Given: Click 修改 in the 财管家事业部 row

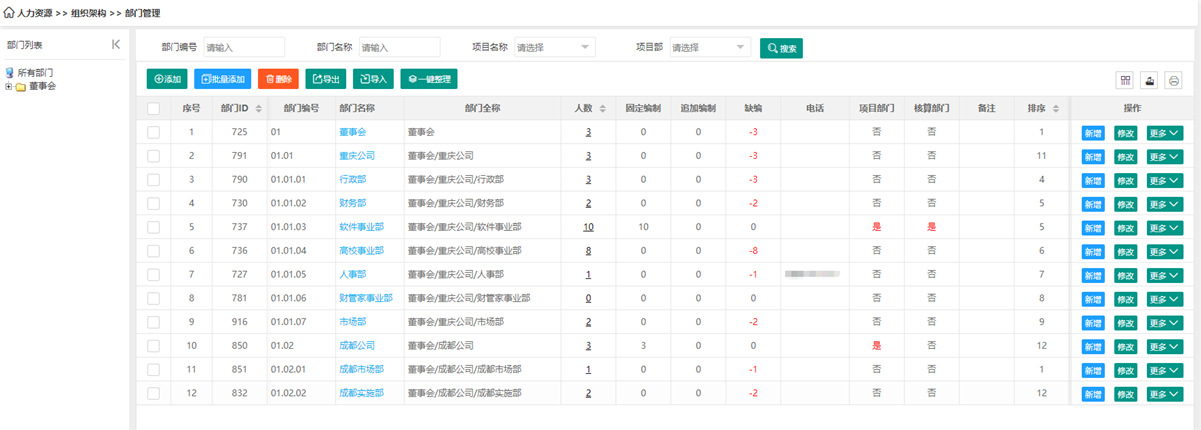Looking at the screenshot, I should click(1125, 299).
